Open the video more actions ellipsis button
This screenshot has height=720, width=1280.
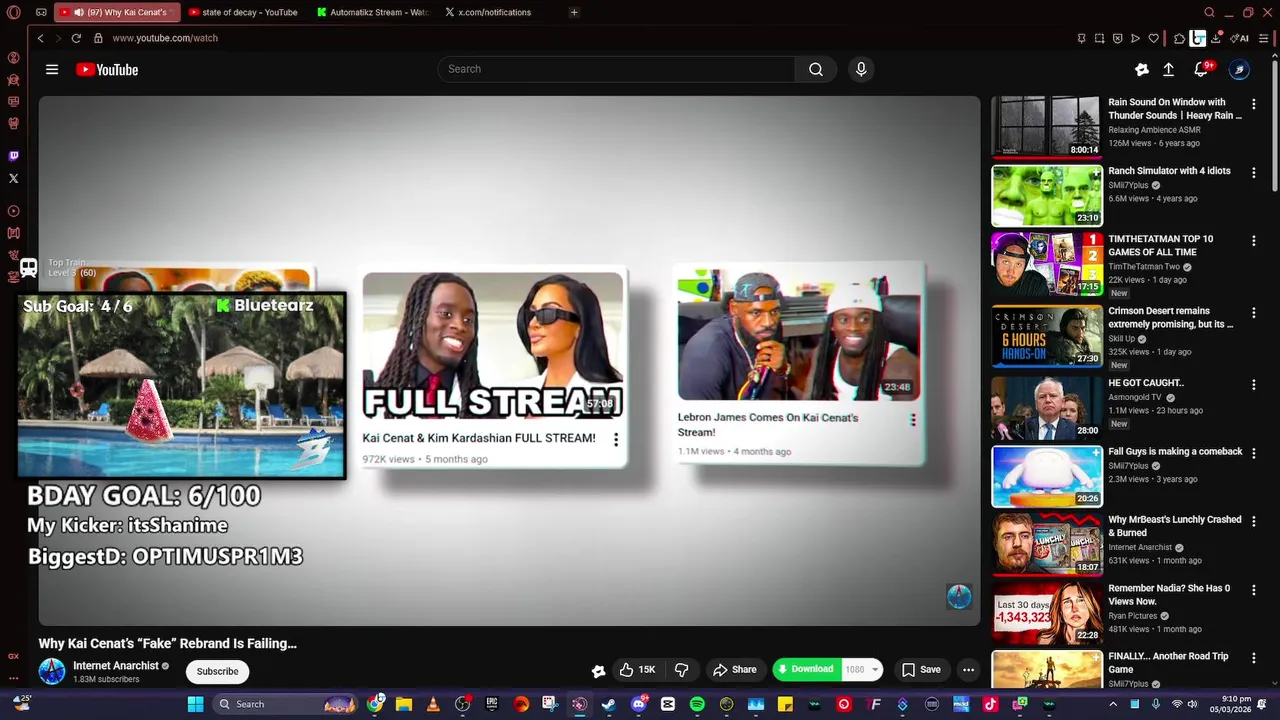pos(968,669)
